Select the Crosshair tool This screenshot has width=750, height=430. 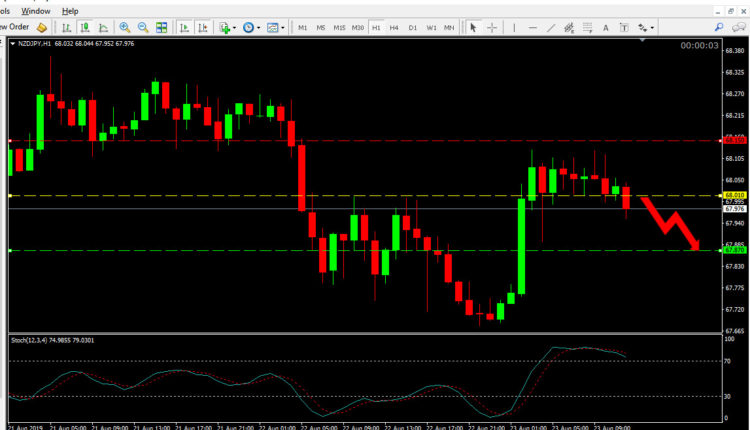coord(492,28)
